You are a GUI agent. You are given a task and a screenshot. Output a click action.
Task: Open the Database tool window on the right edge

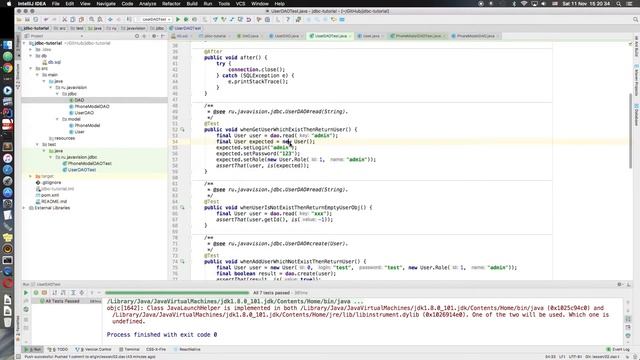click(x=636, y=115)
